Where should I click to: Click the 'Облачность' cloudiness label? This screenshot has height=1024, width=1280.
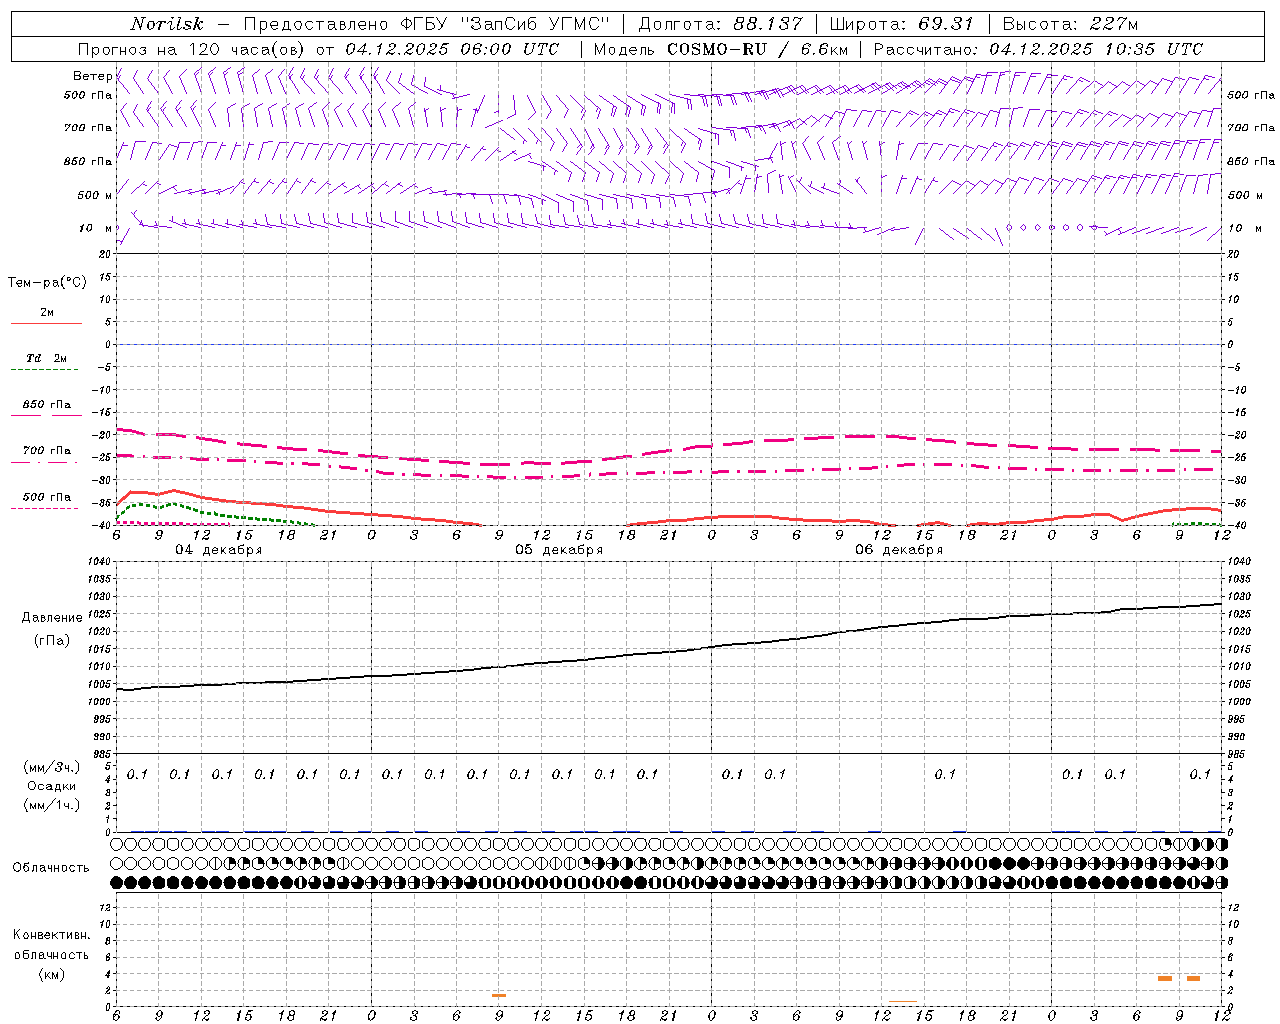(x=51, y=868)
